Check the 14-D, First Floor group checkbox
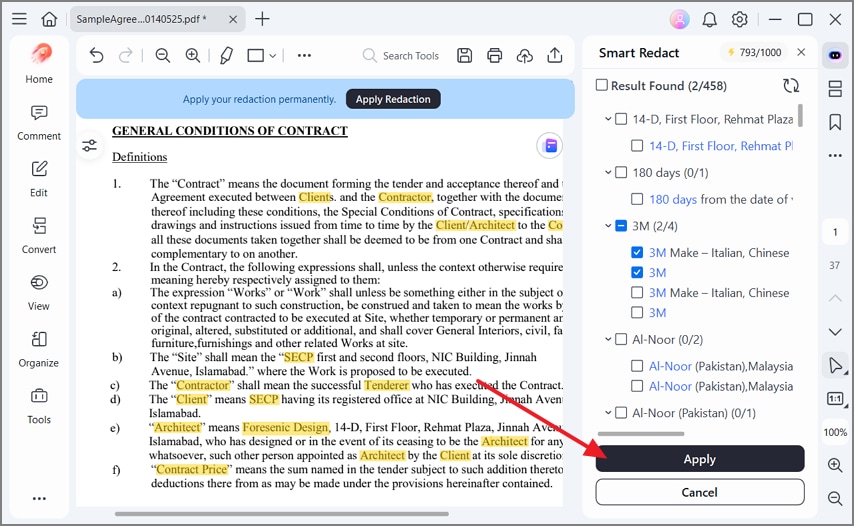The image size is (854, 526). point(621,119)
